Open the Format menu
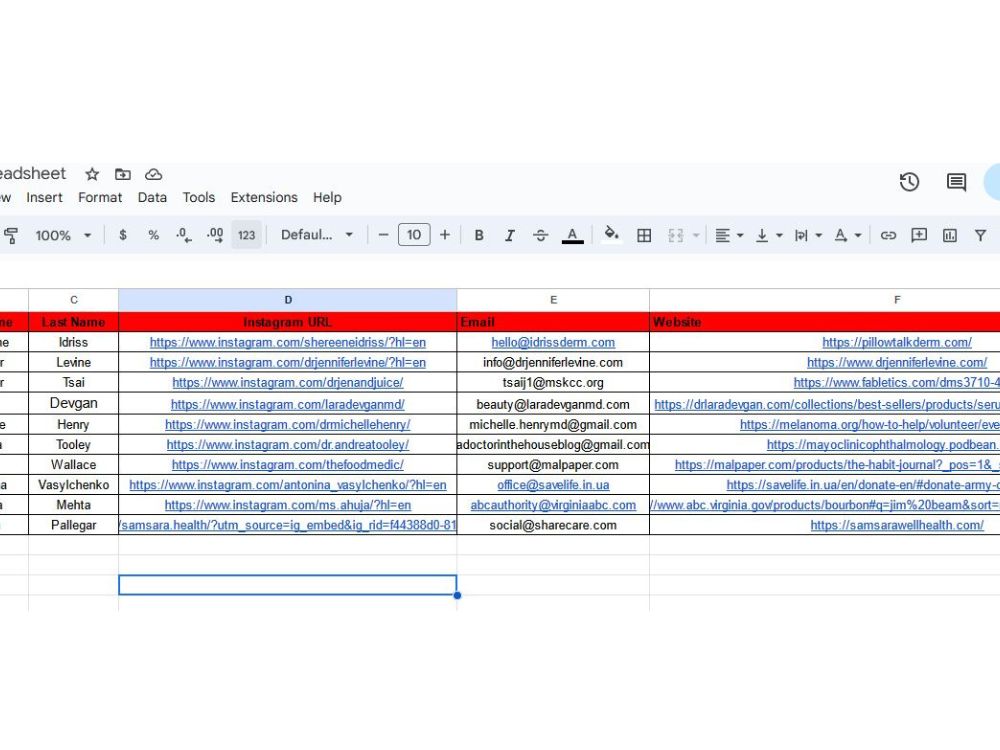This screenshot has height=750, width=1000. (x=100, y=198)
